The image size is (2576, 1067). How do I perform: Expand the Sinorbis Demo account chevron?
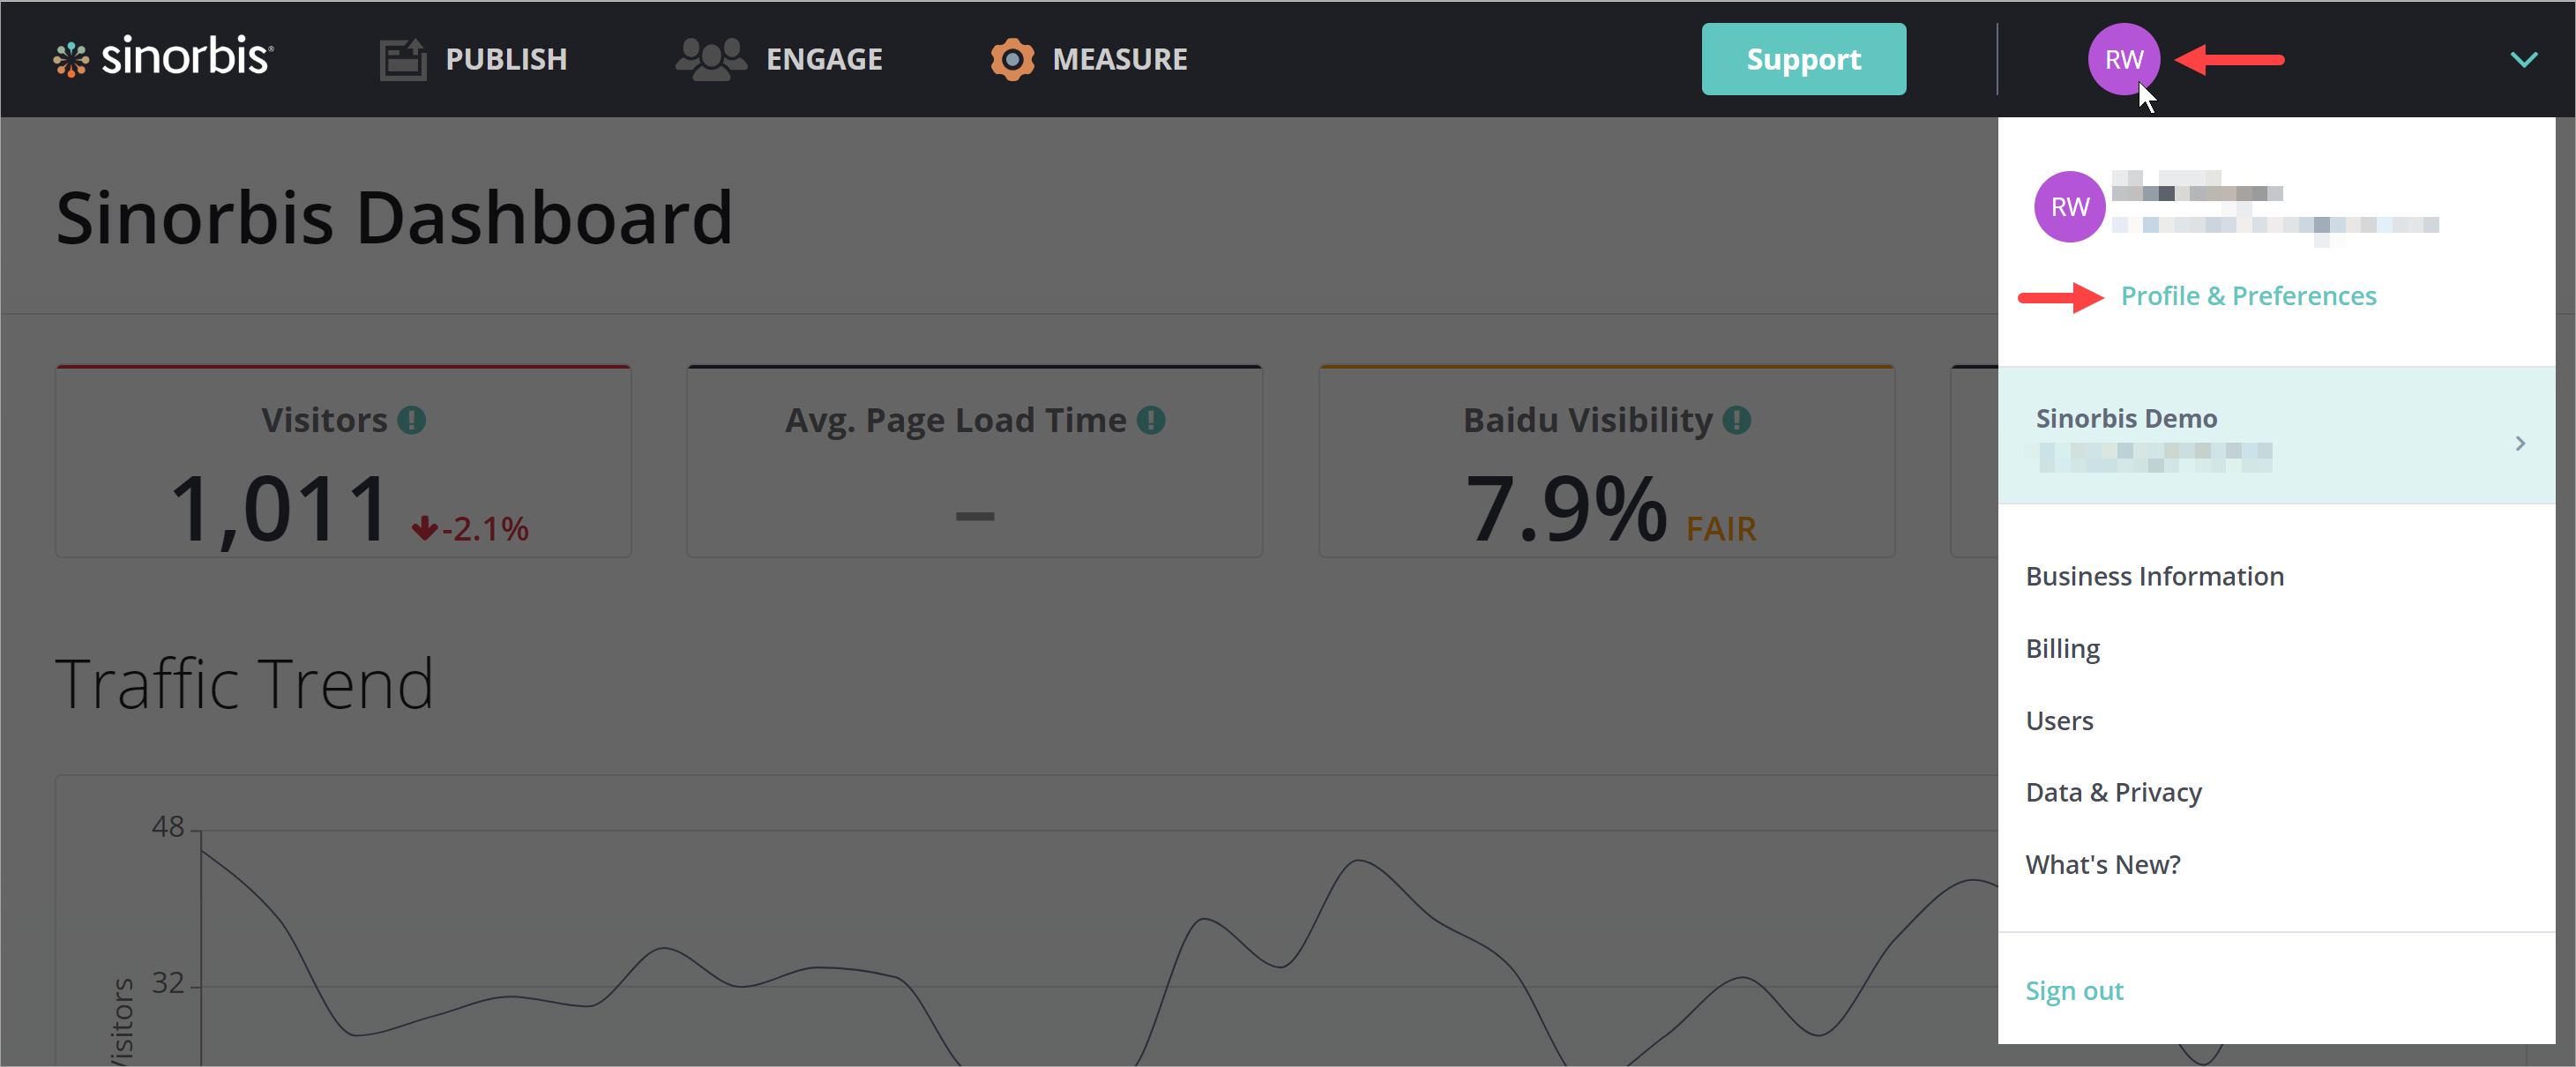click(x=2519, y=443)
